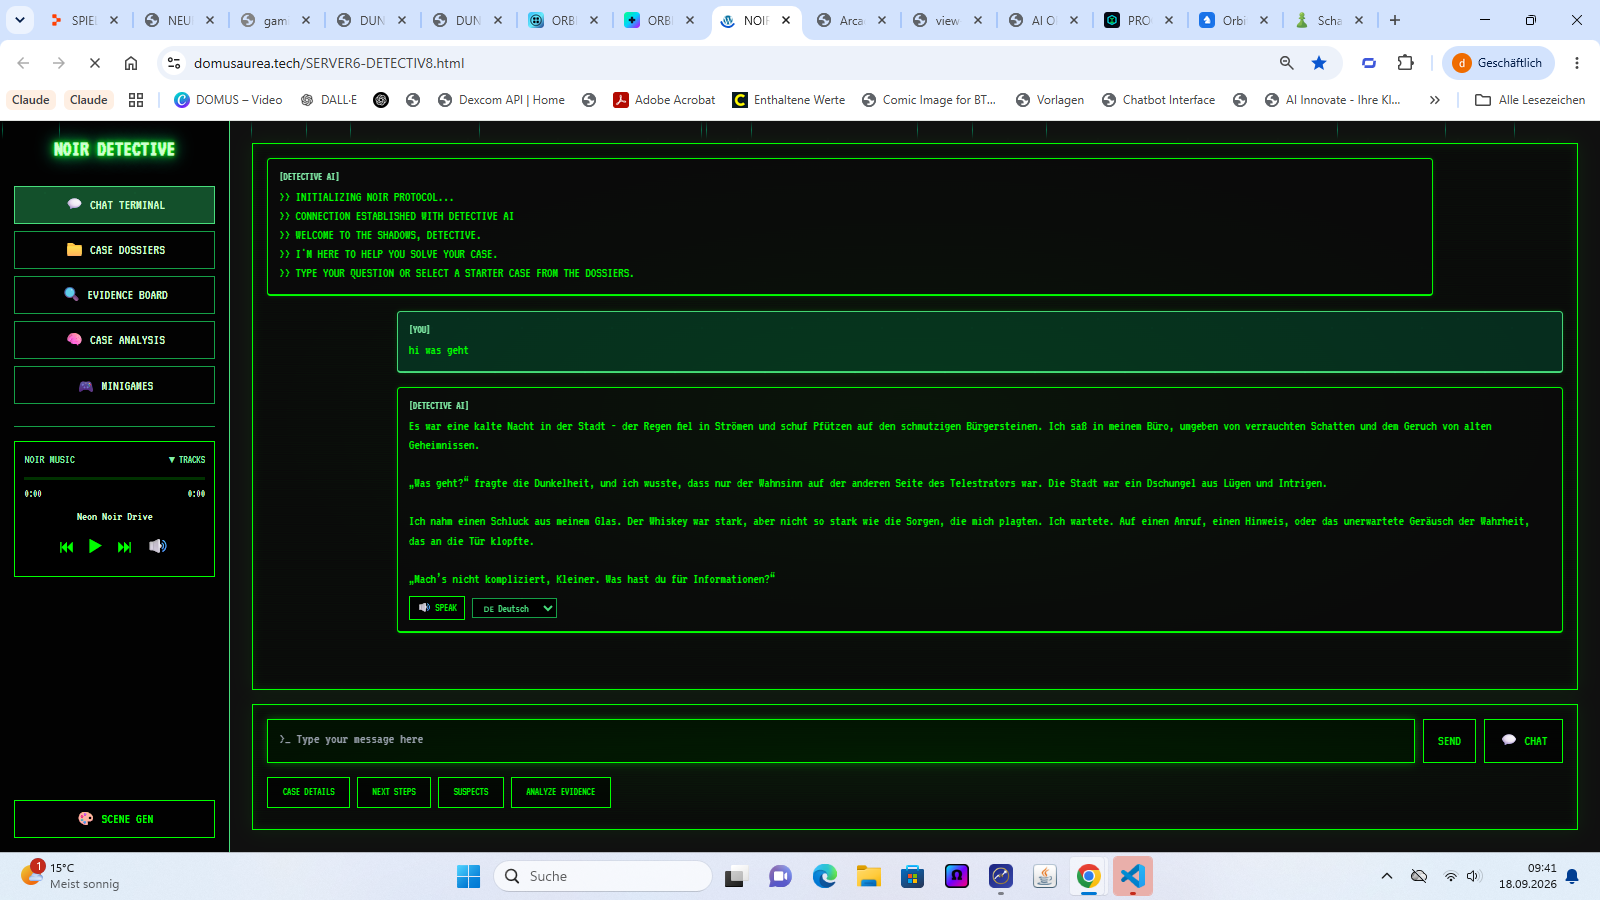Screen dimensions: 1600x900
Task: Expand the hidden bookmarks overflow chevron
Action: [1435, 100]
